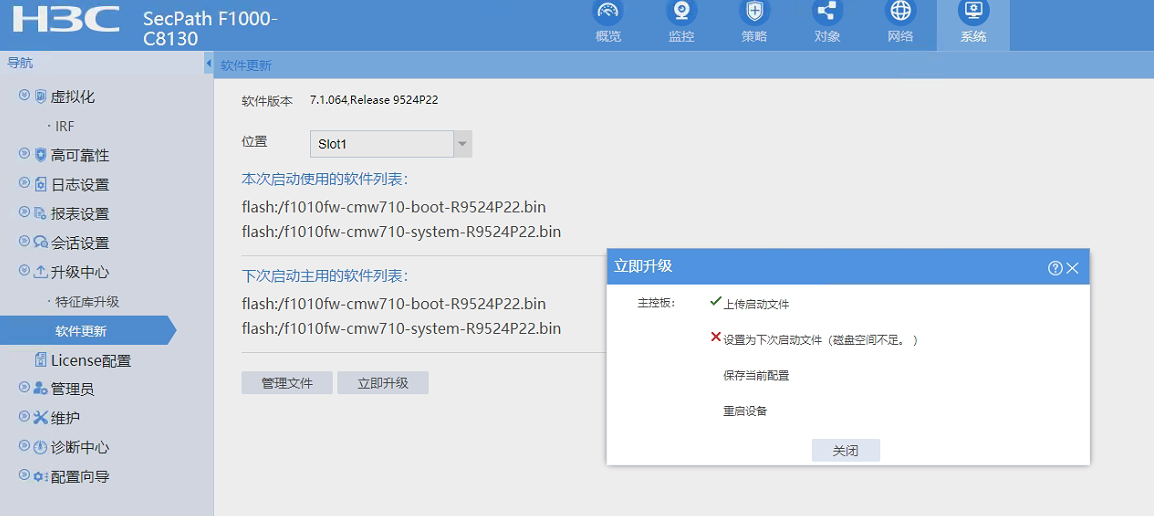Click the 日志设置 log icon
The image size is (1154, 516).
pyautogui.click(x=40, y=184)
